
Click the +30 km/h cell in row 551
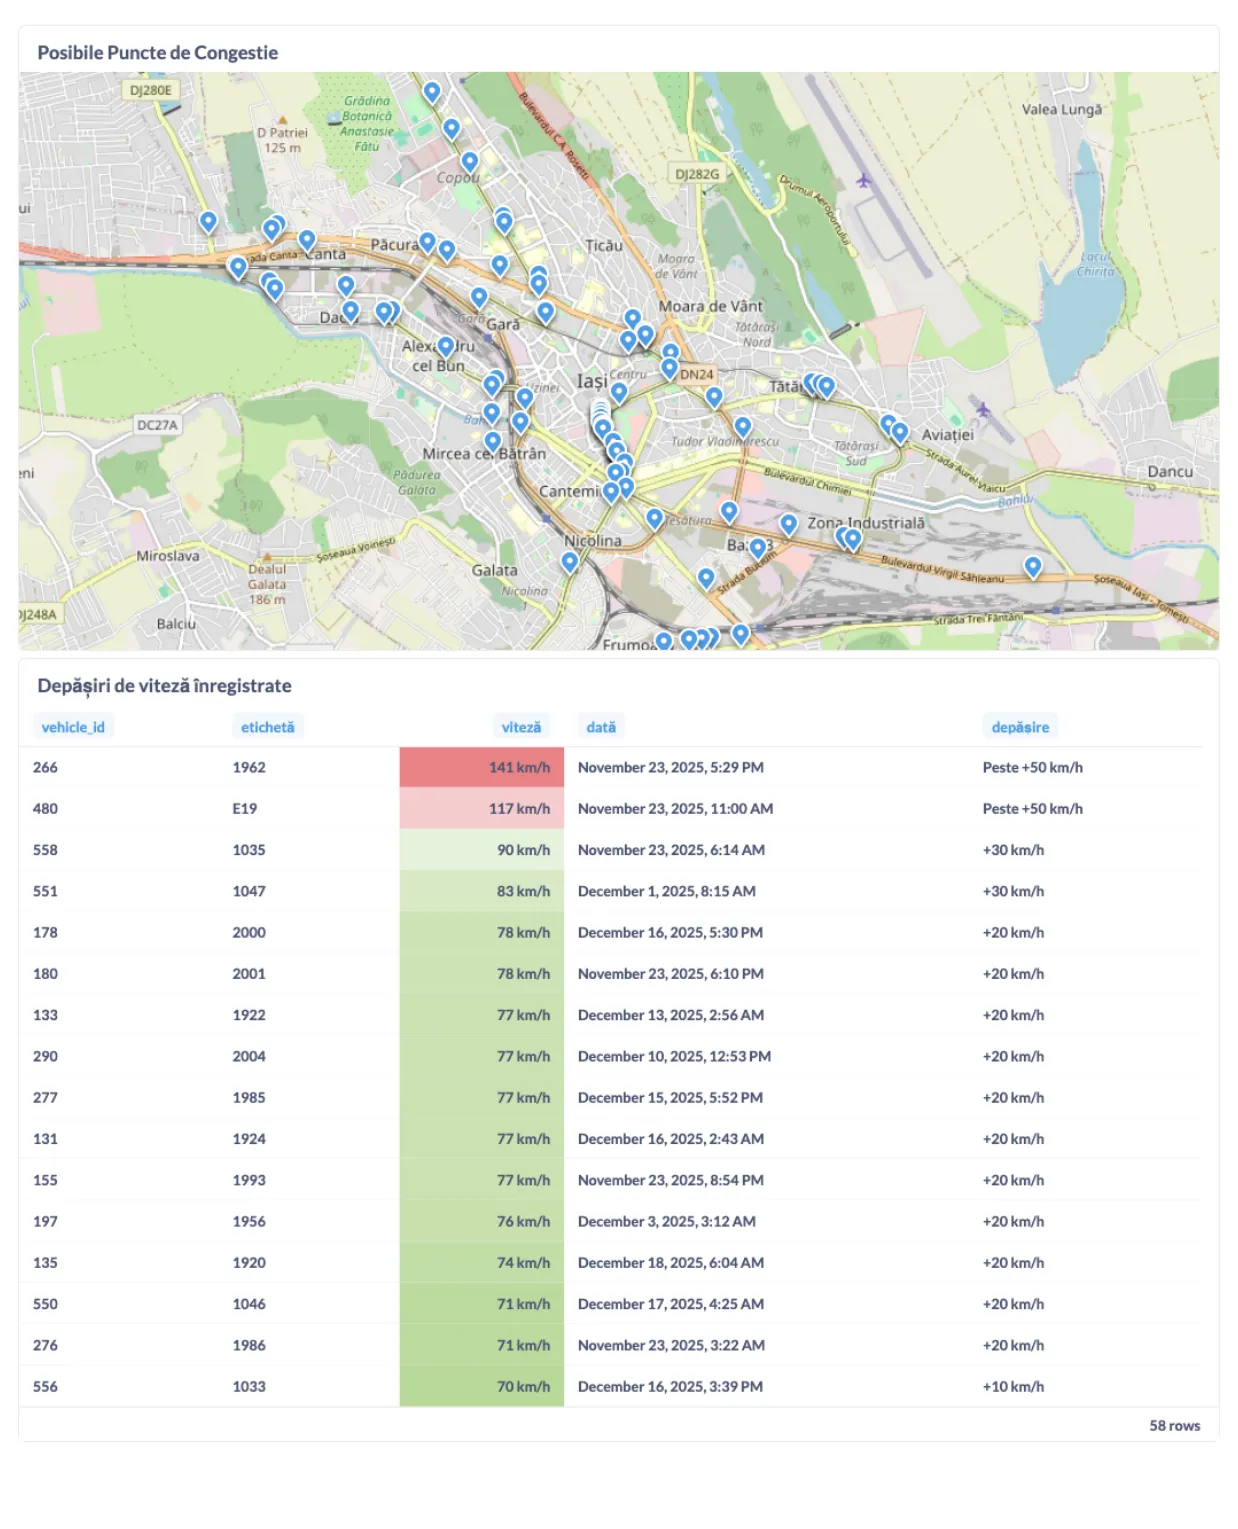(x=1013, y=891)
